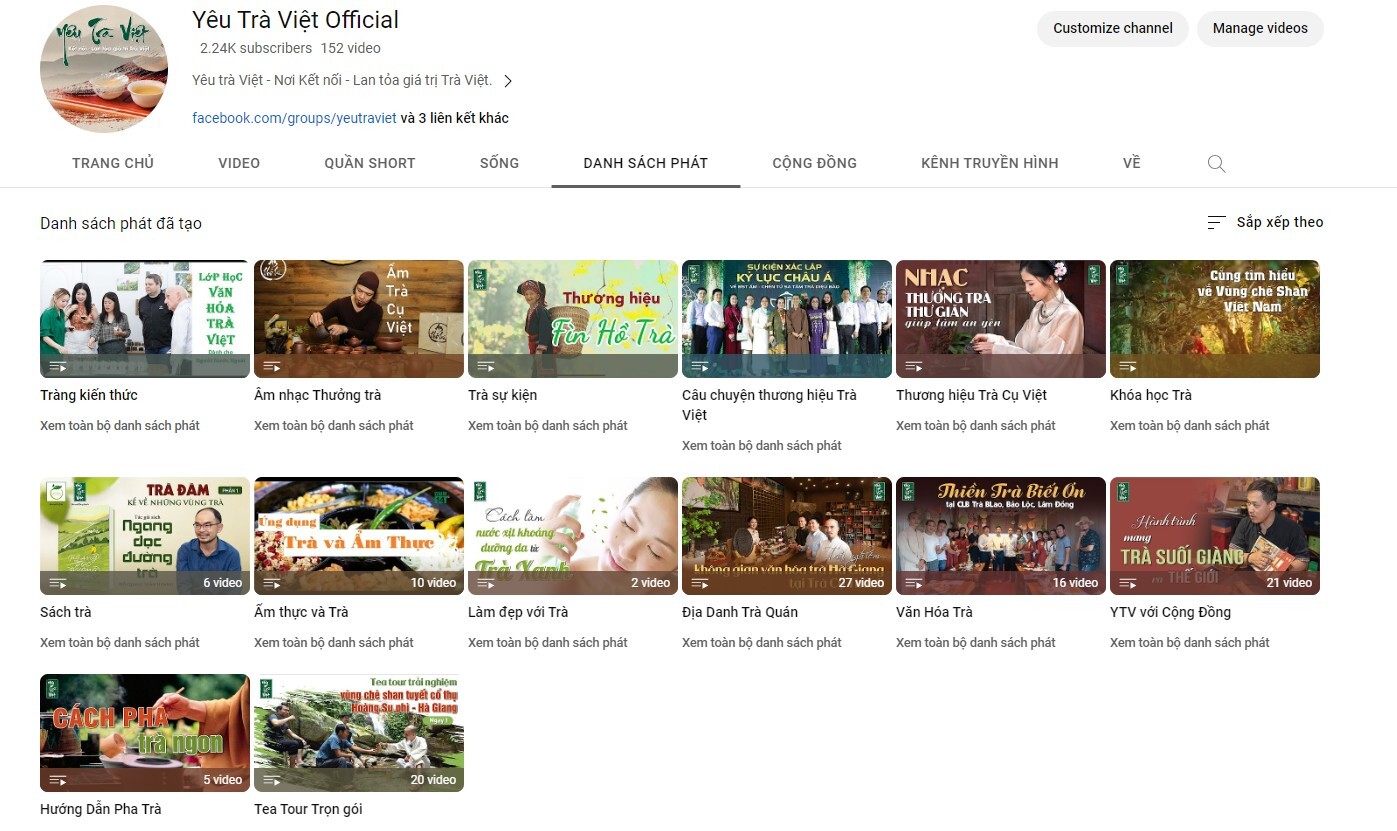Switch to the VIDEO tab
Image resolution: width=1397 pixels, height=831 pixels.
[x=239, y=163]
